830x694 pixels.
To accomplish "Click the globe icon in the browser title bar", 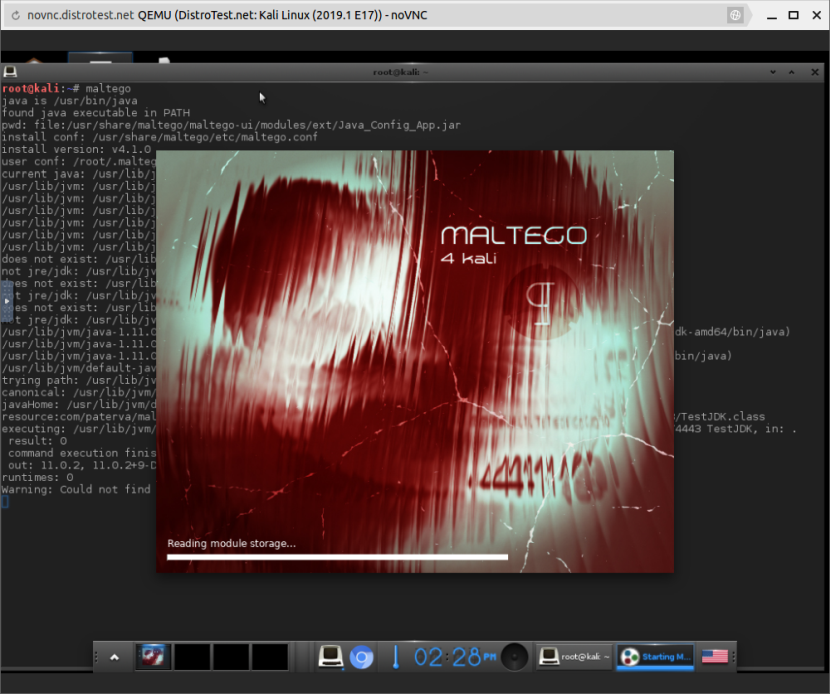I will [735, 16].
